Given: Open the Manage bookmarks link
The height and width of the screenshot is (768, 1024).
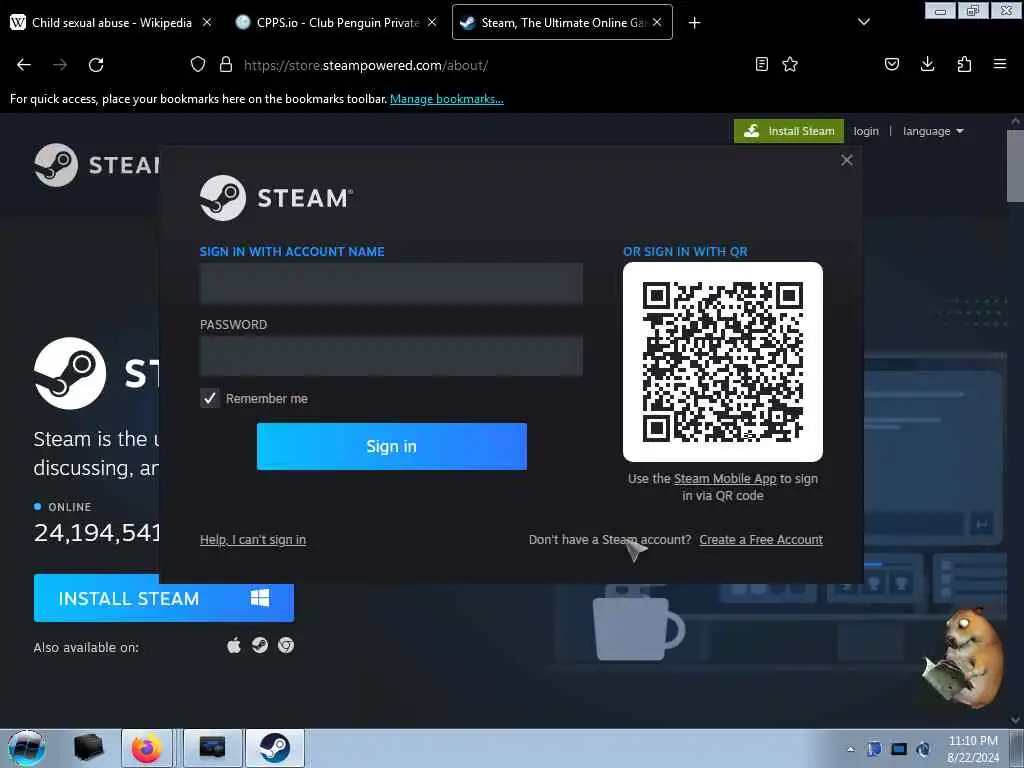Looking at the screenshot, I should [447, 99].
